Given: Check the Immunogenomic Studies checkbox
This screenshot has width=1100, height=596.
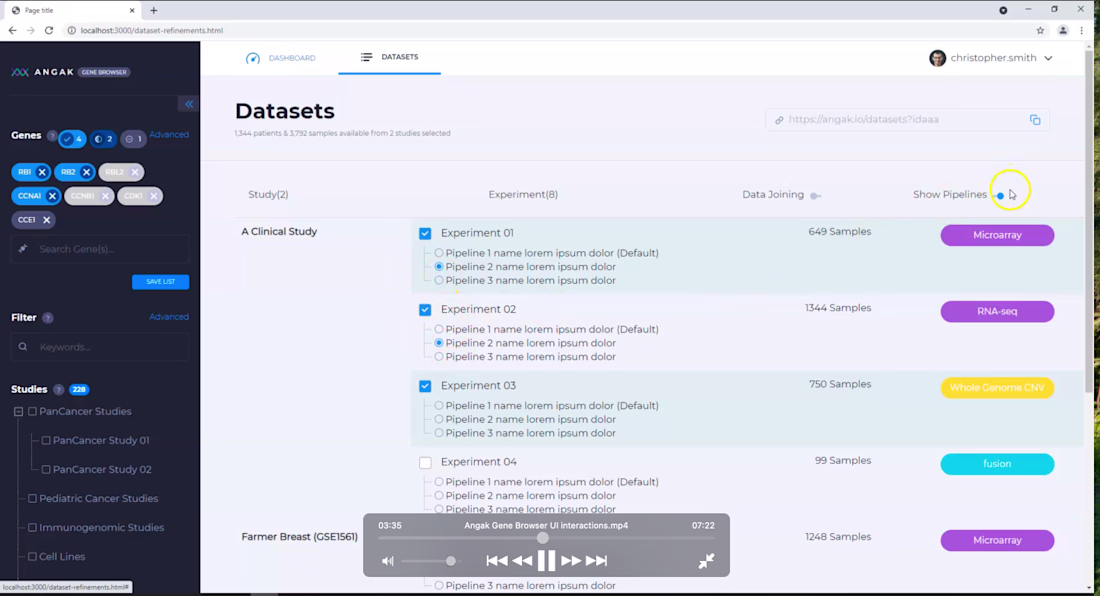Looking at the screenshot, I should tap(32, 527).
